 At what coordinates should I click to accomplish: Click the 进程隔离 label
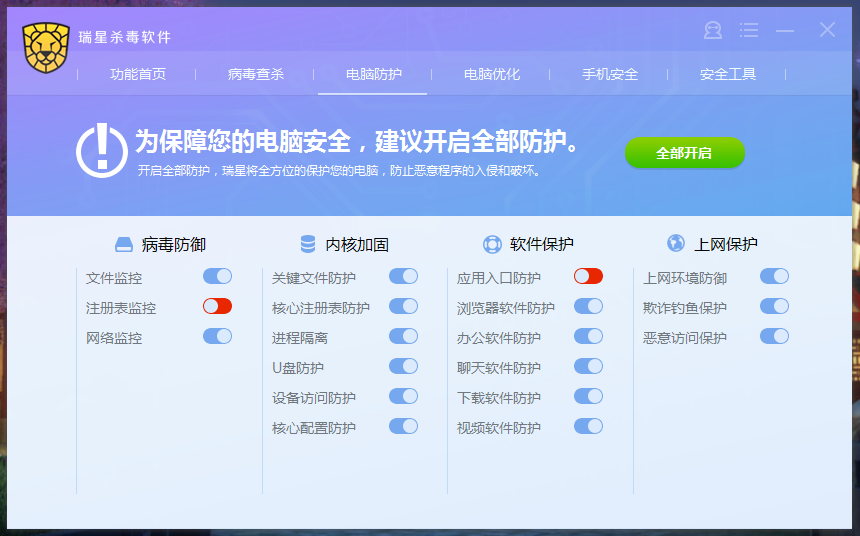[x=299, y=338]
